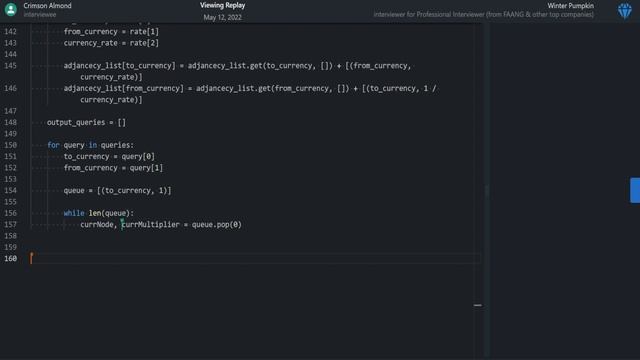
Task: Click the 'currency_rate = rate[2]' code line
Action: point(111,43)
